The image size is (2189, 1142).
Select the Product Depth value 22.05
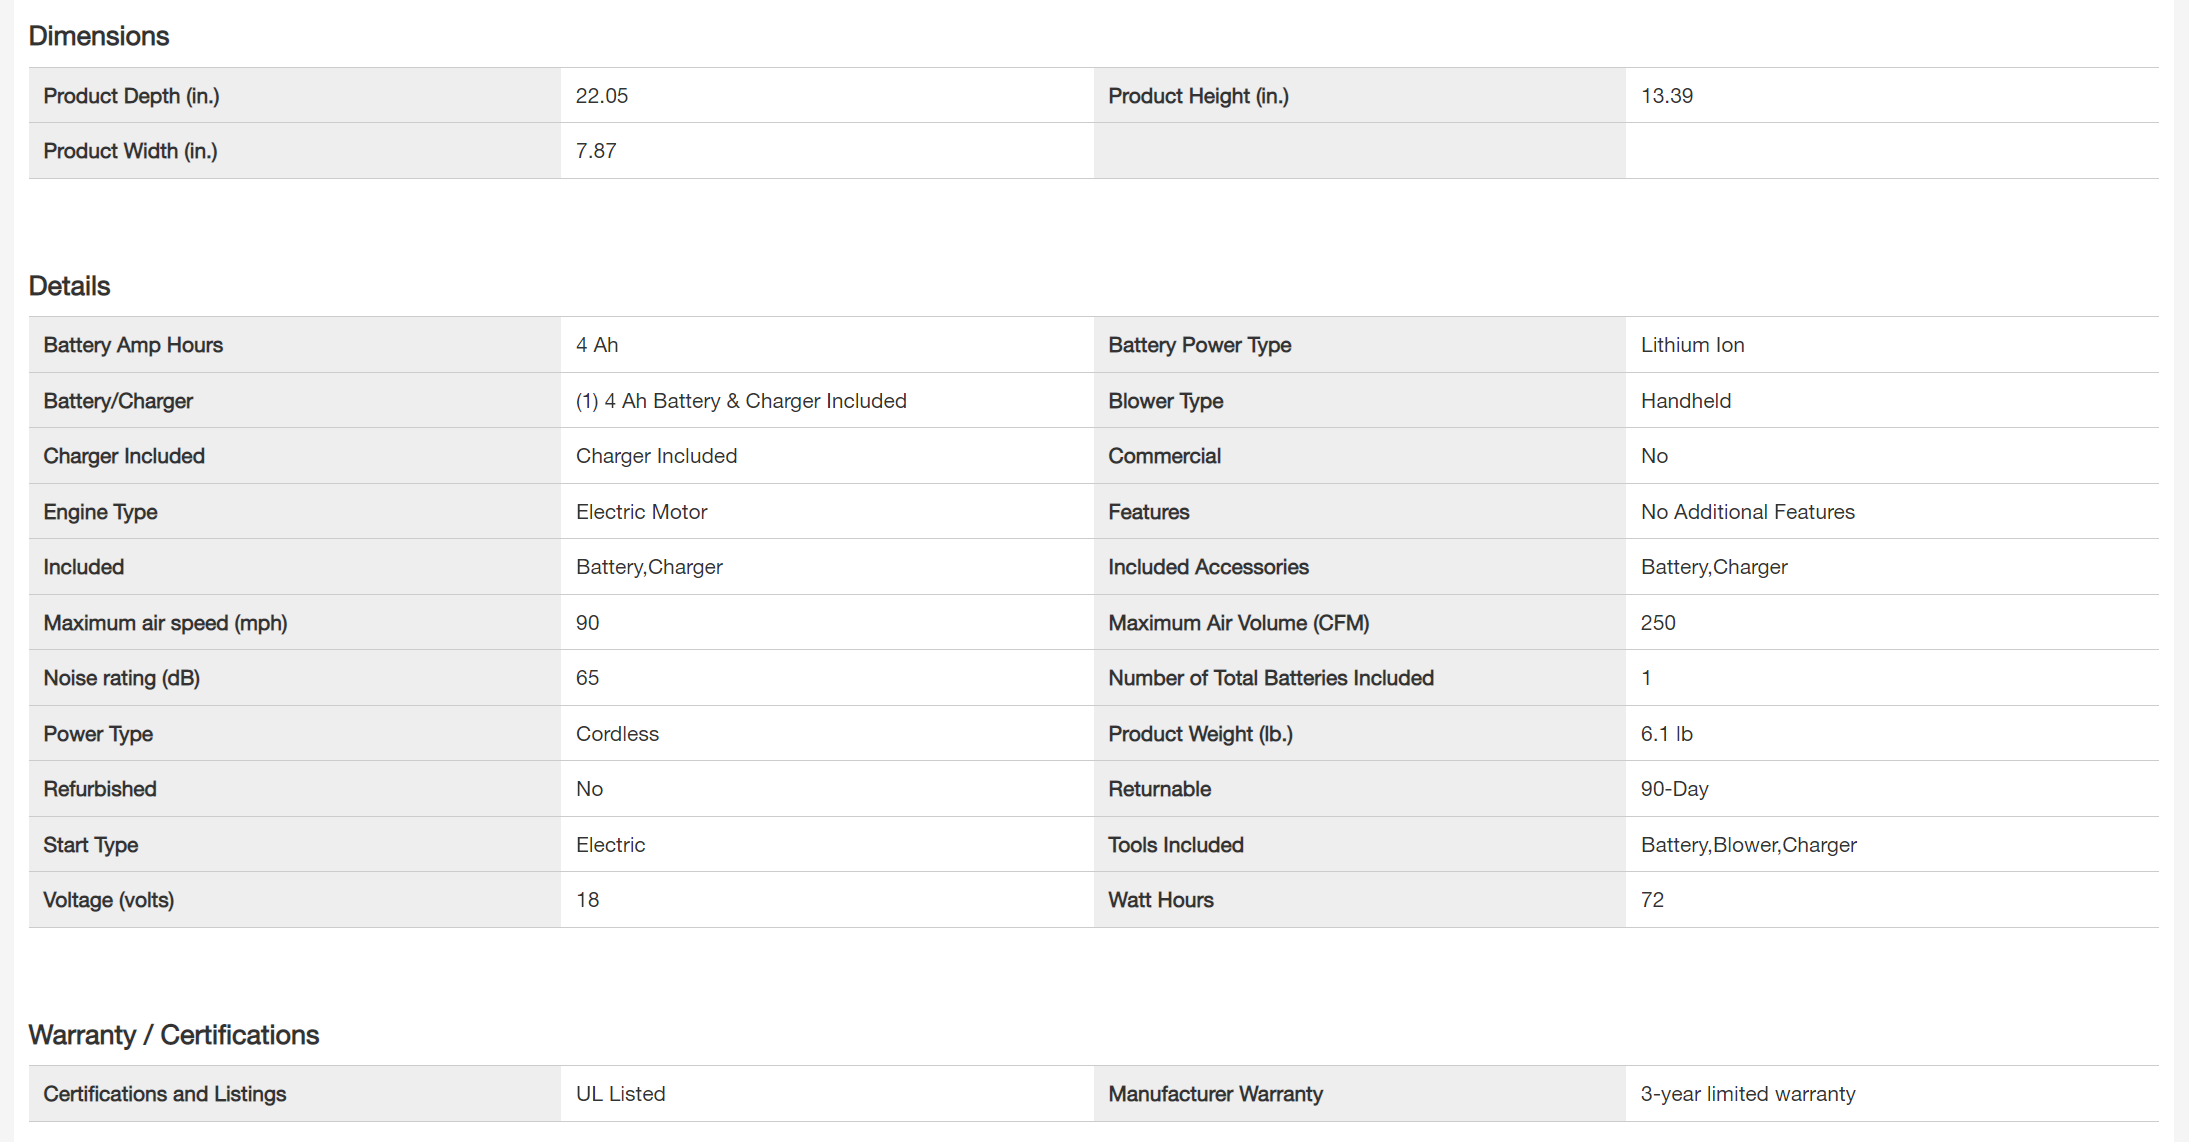tap(602, 96)
